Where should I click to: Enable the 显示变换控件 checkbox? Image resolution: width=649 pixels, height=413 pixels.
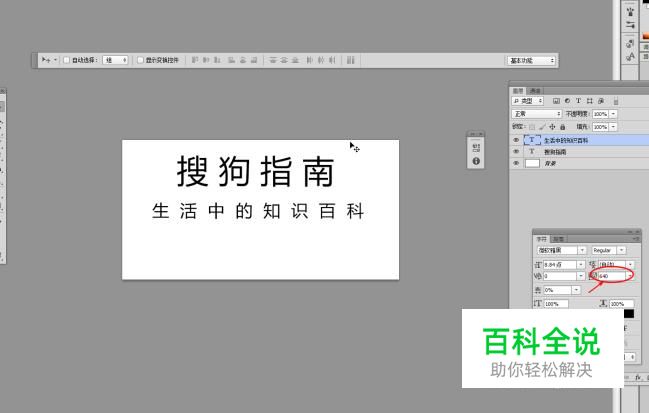click(x=140, y=60)
